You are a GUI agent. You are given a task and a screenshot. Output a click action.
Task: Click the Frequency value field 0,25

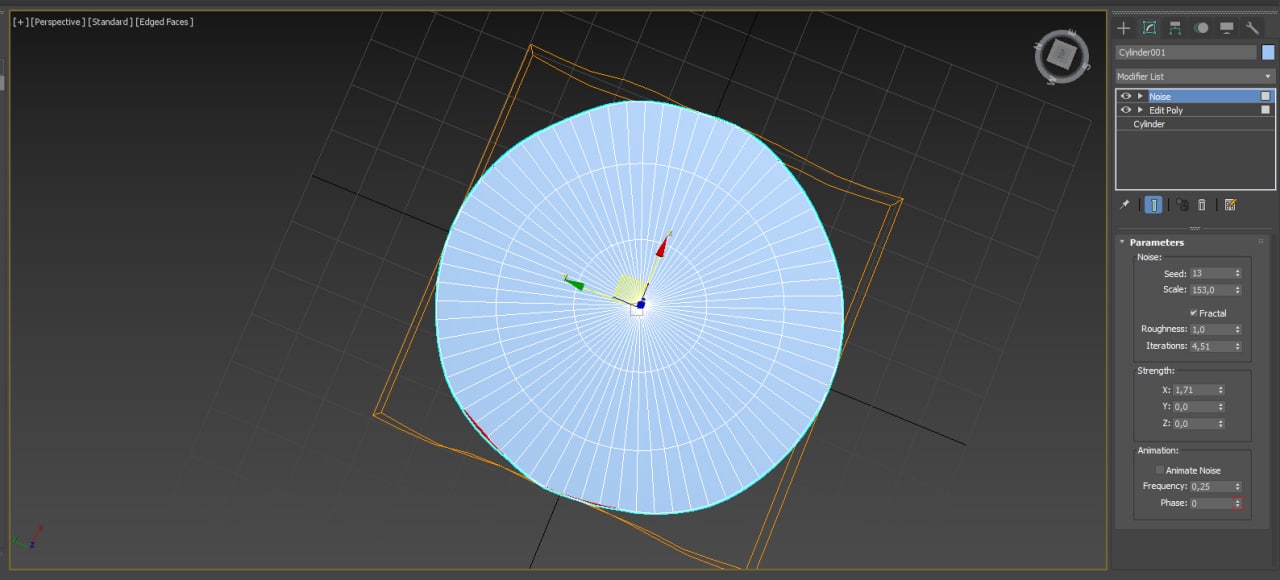[x=1211, y=486]
